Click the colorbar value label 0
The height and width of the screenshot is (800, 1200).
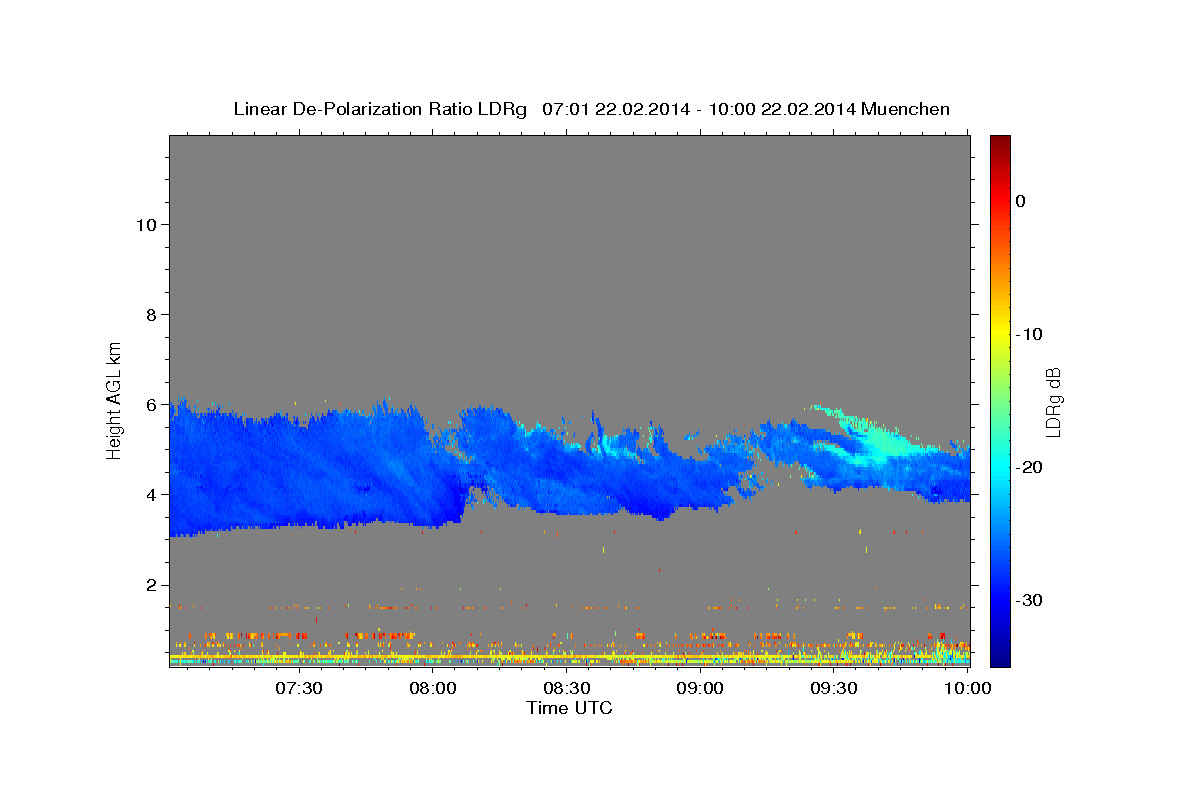coord(1020,201)
